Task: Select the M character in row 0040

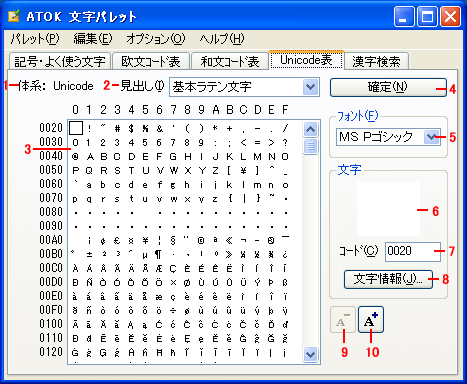Action: pos(257,156)
